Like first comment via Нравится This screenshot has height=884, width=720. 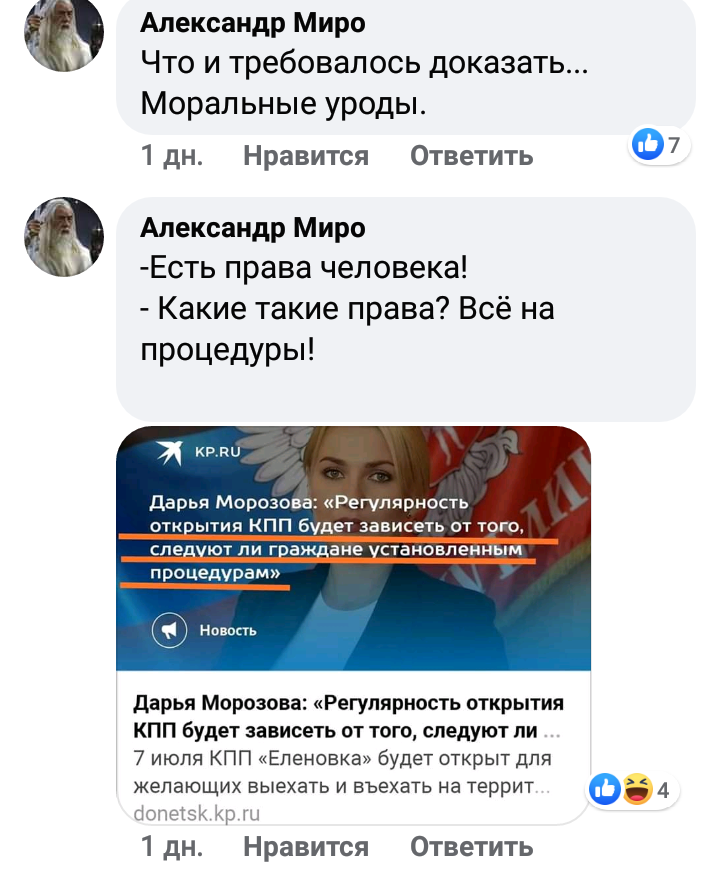pos(306,156)
